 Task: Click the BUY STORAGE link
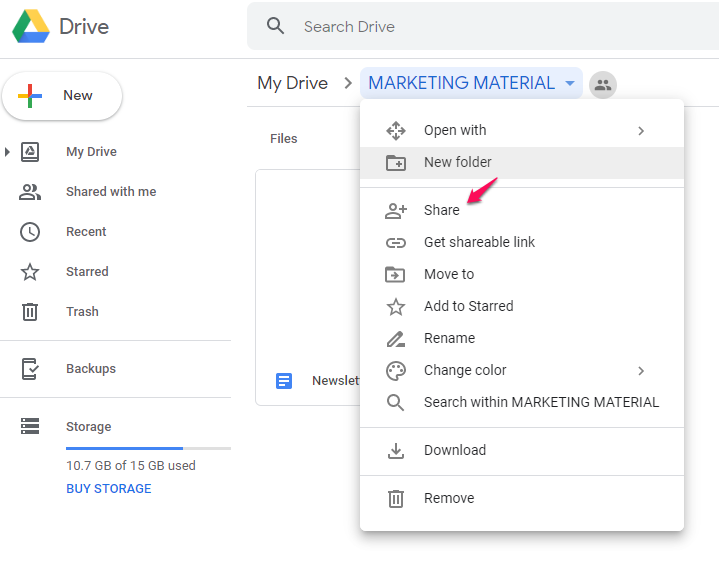(109, 489)
